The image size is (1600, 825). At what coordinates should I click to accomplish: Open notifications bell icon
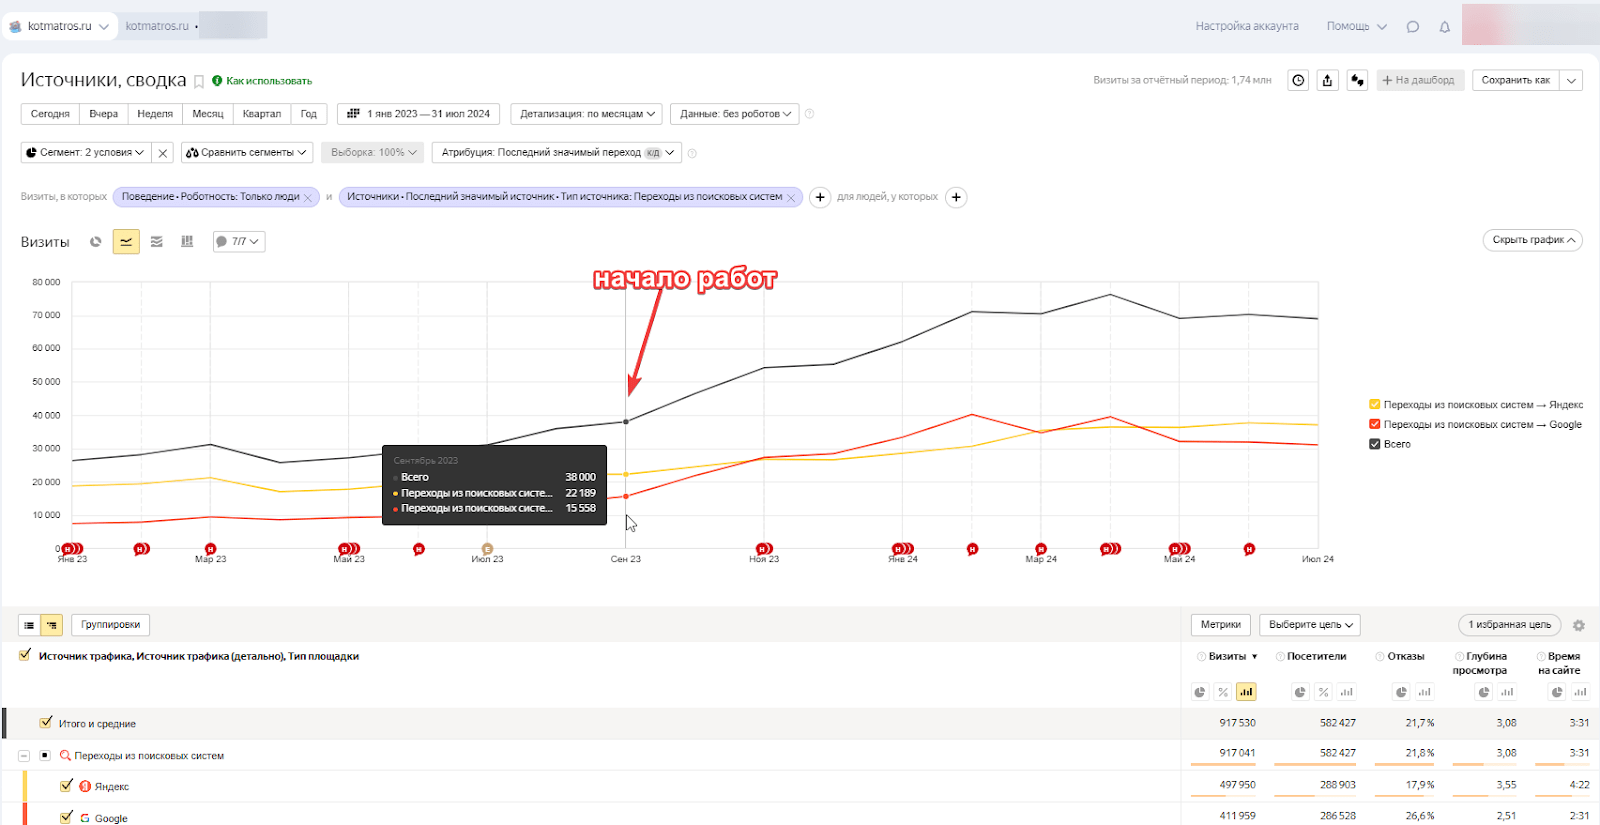point(1444,27)
